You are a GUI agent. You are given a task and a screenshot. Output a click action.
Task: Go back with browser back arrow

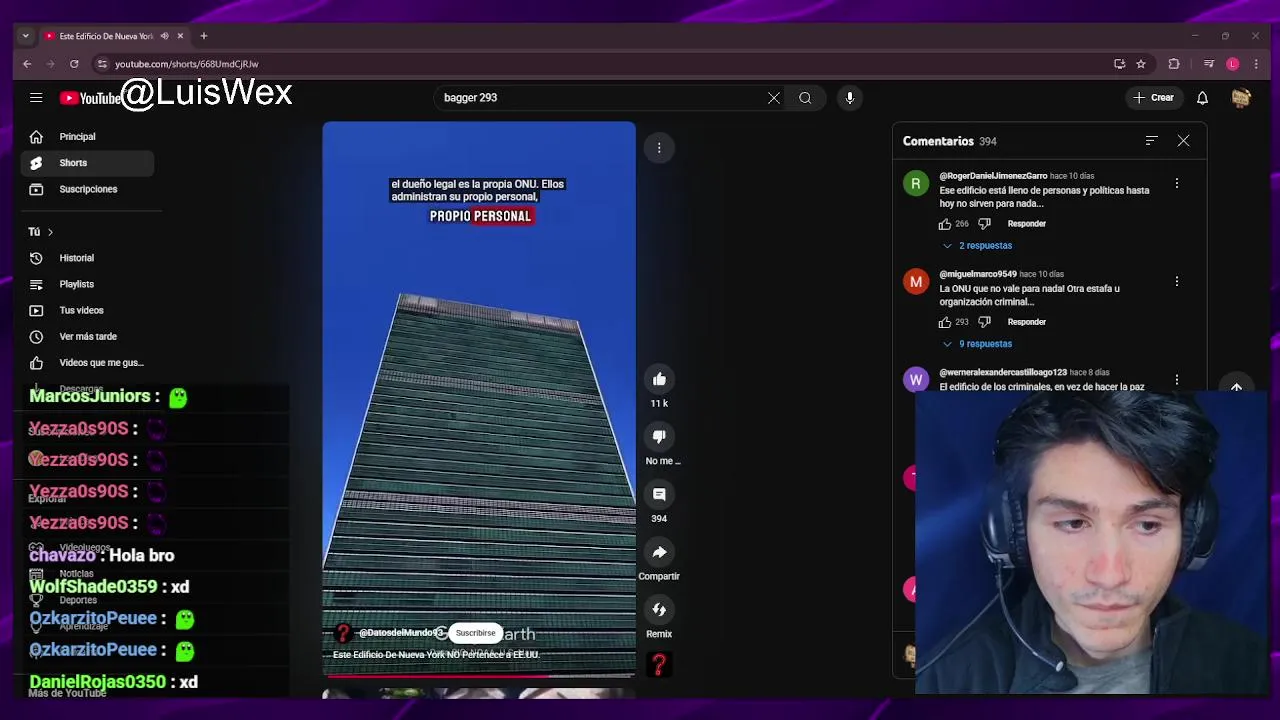click(27, 64)
